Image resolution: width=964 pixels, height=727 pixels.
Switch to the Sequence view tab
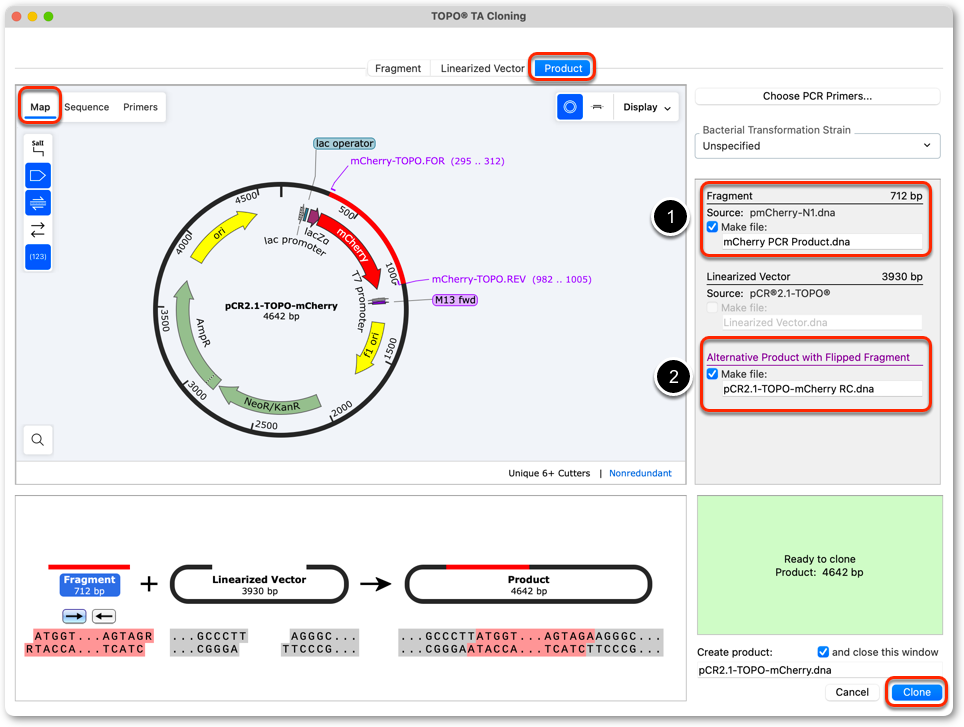tap(87, 107)
